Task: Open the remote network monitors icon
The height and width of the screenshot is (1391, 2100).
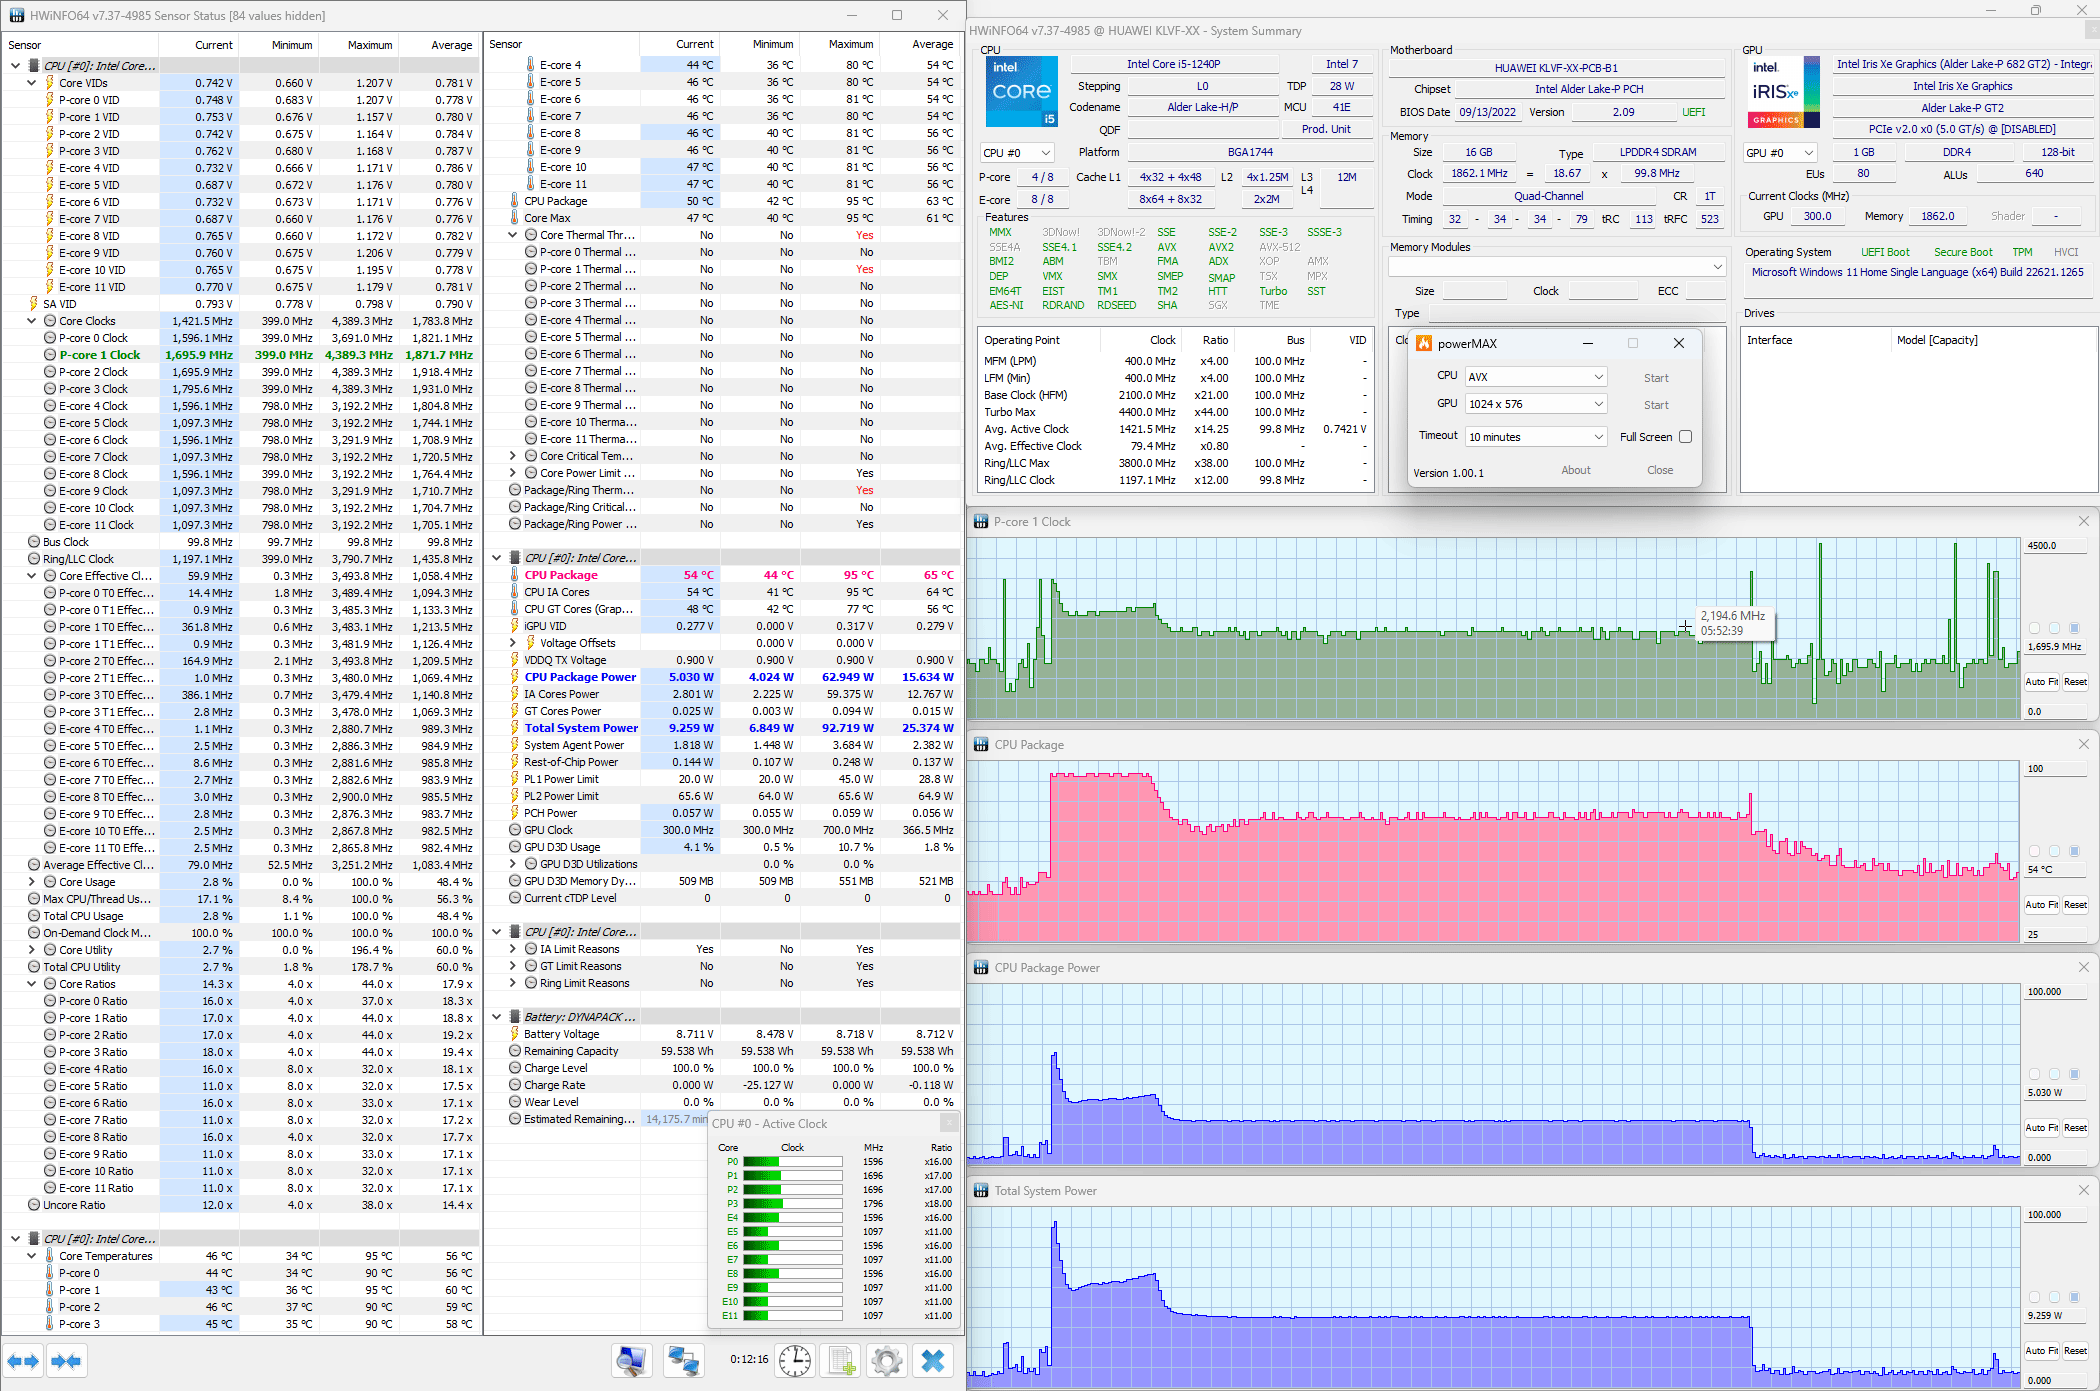Action: tap(684, 1361)
